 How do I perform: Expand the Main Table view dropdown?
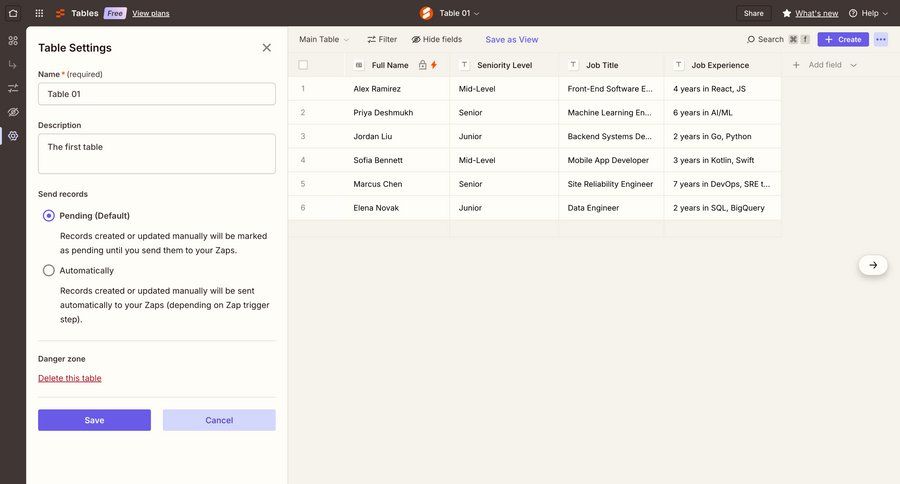pyautogui.click(x=324, y=39)
